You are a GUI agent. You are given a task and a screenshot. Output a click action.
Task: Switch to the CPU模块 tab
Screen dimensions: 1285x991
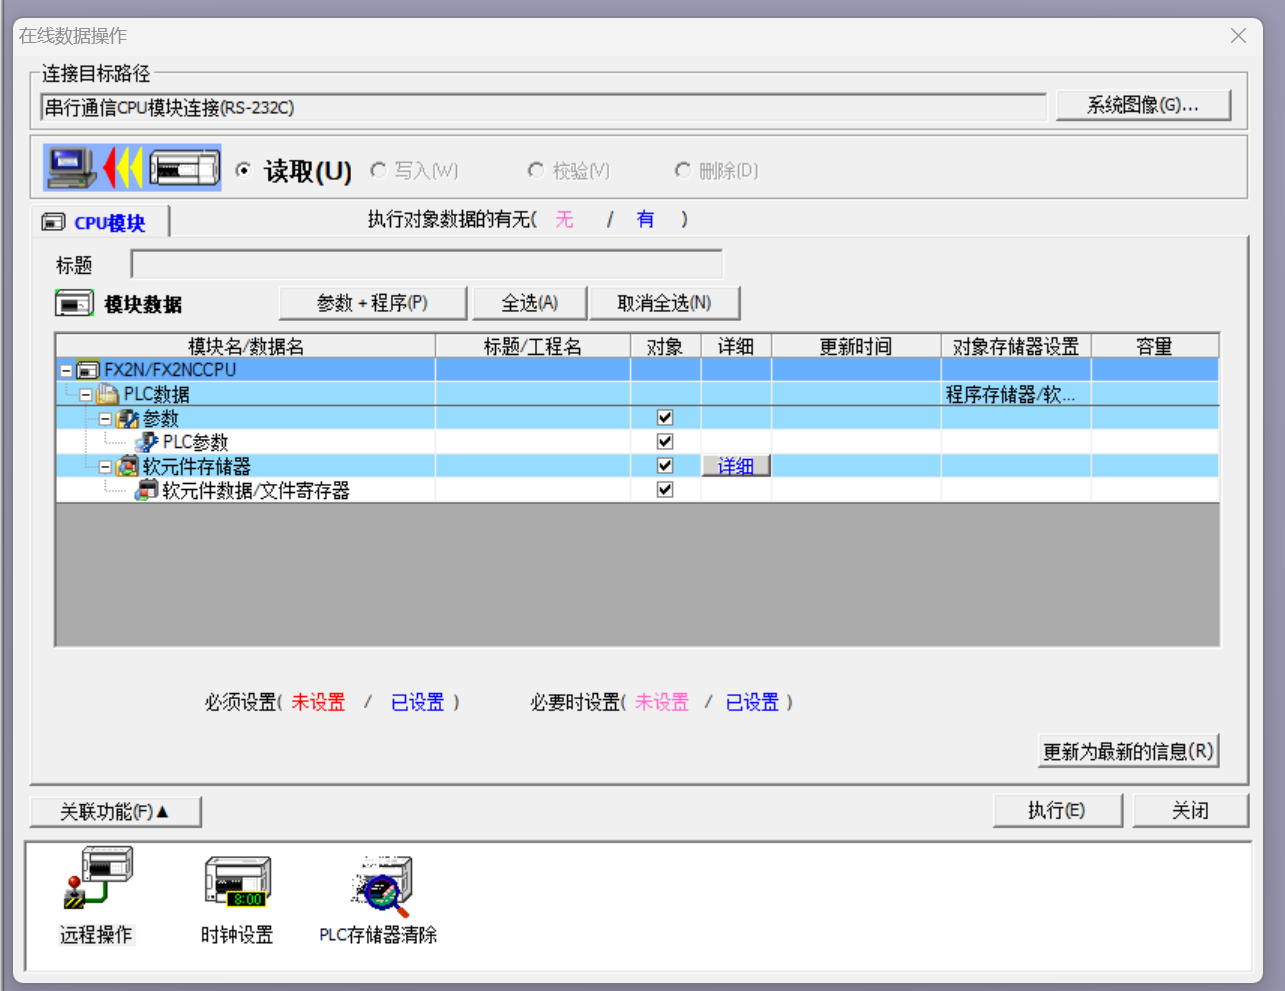(100, 222)
